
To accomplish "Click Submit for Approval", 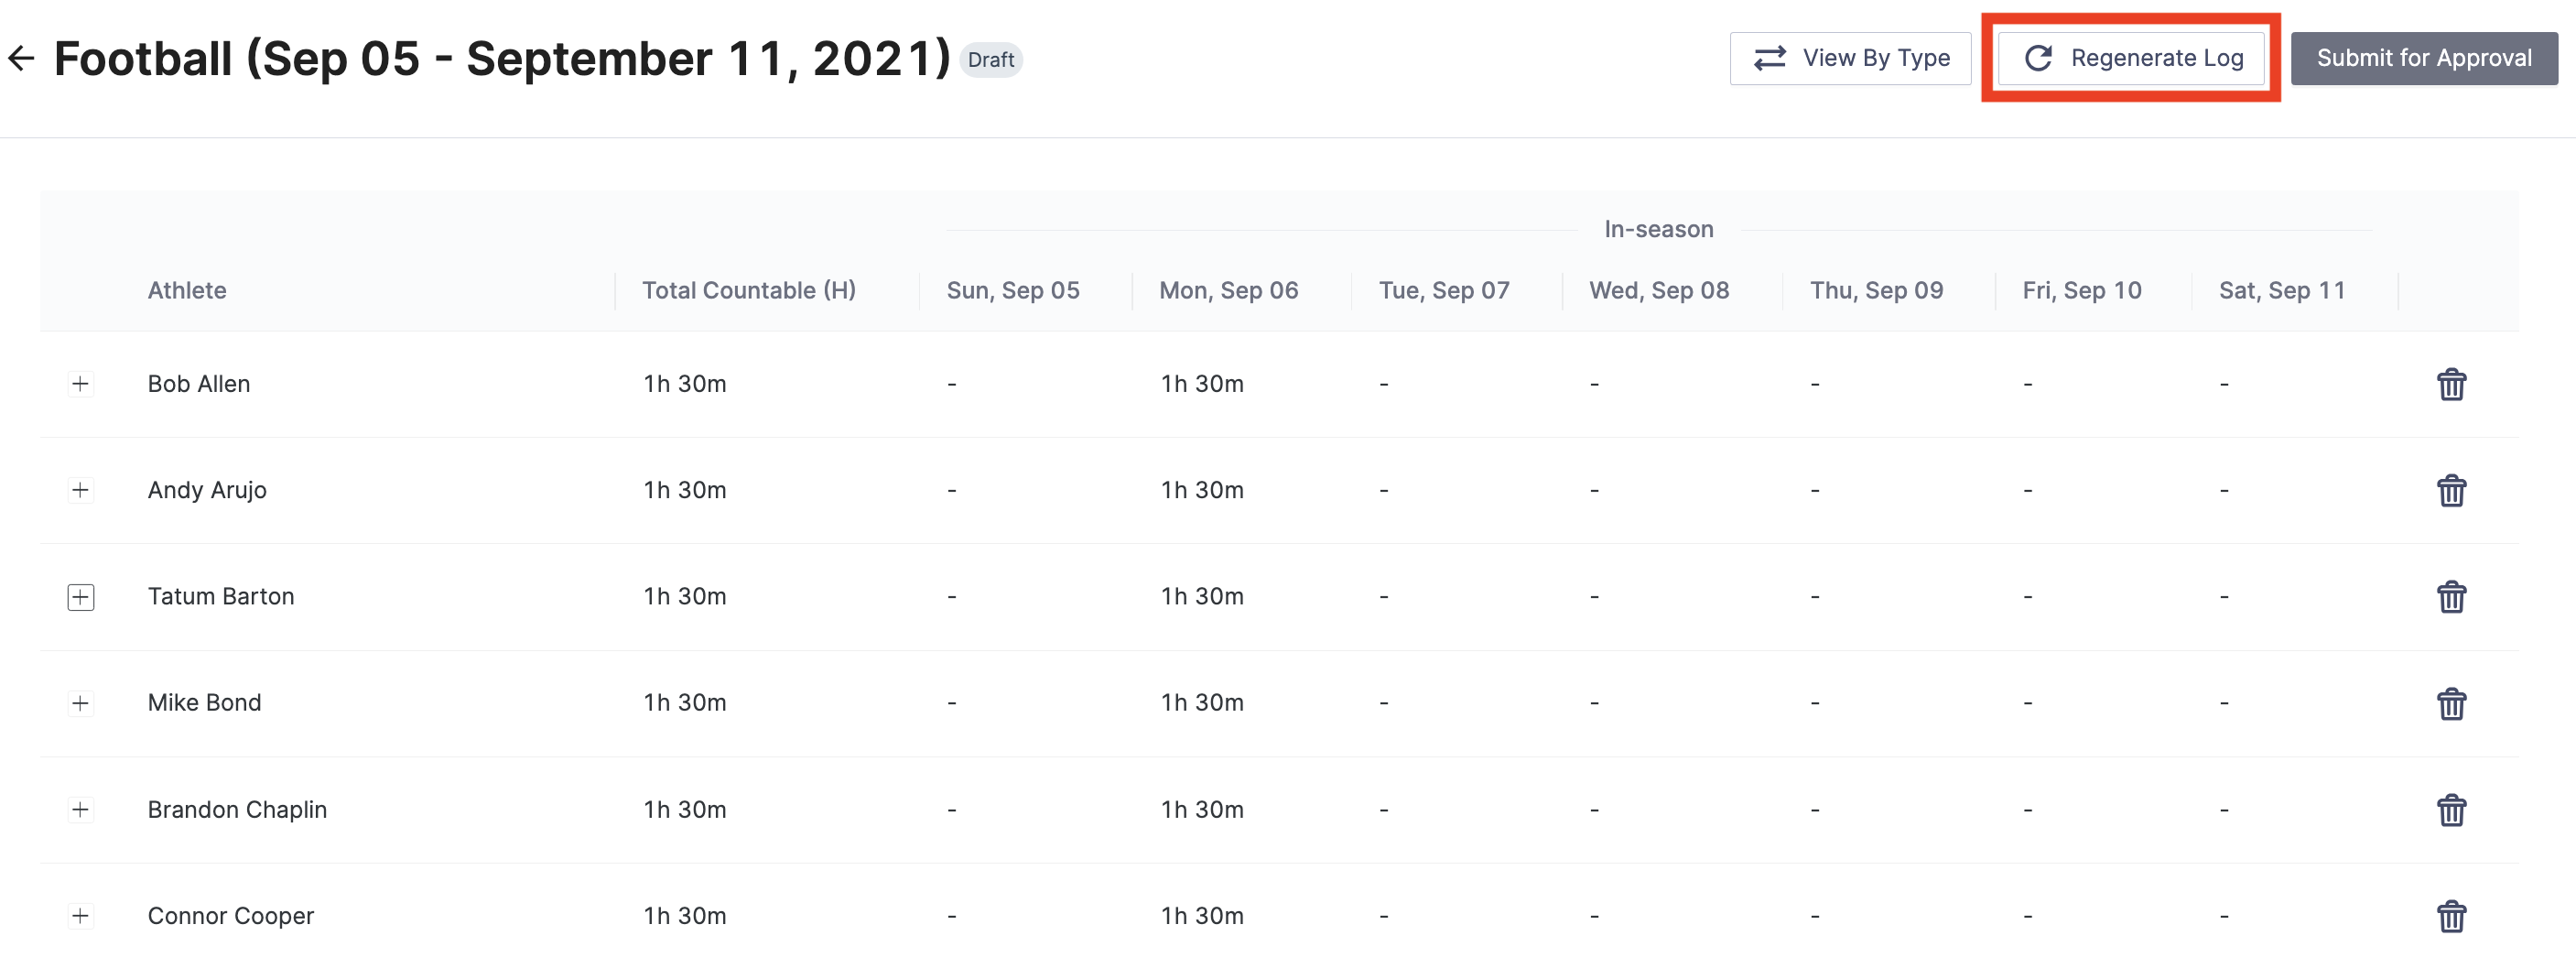I will pyautogui.click(x=2424, y=58).
